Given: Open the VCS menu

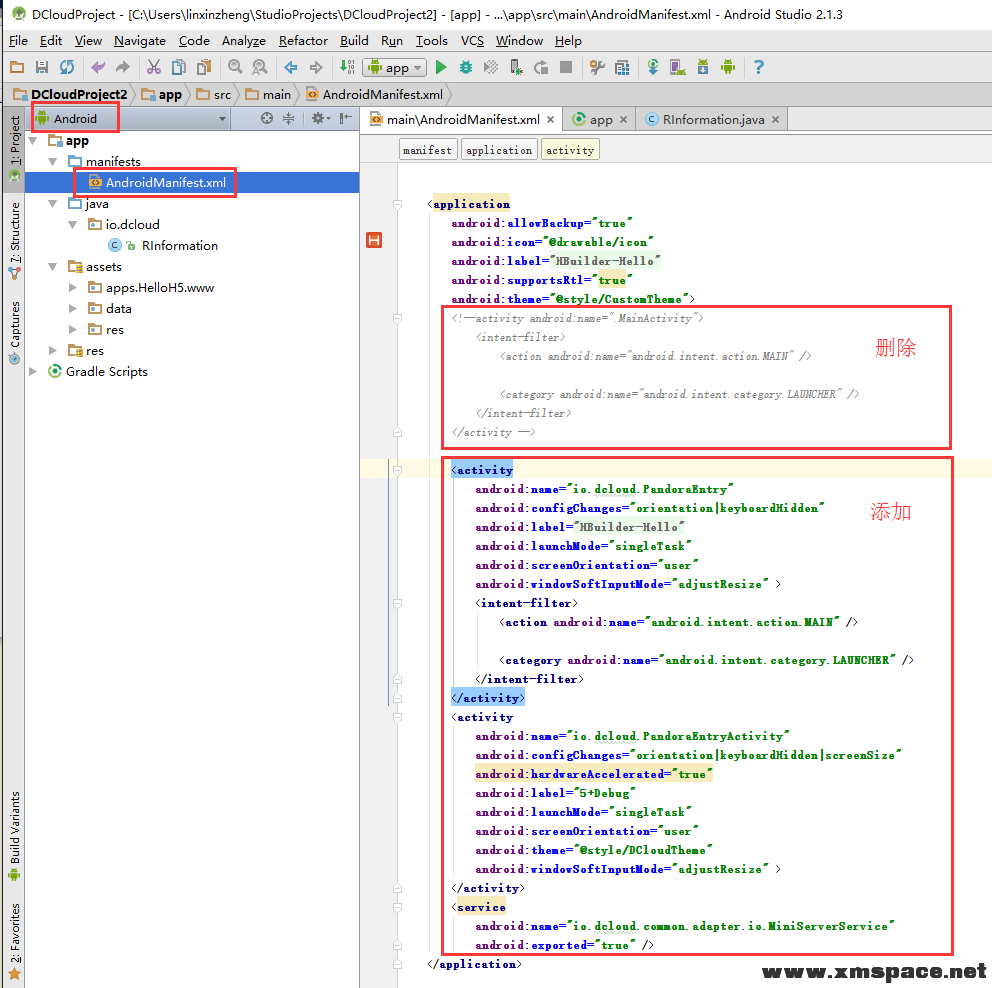Looking at the screenshot, I should coord(472,40).
